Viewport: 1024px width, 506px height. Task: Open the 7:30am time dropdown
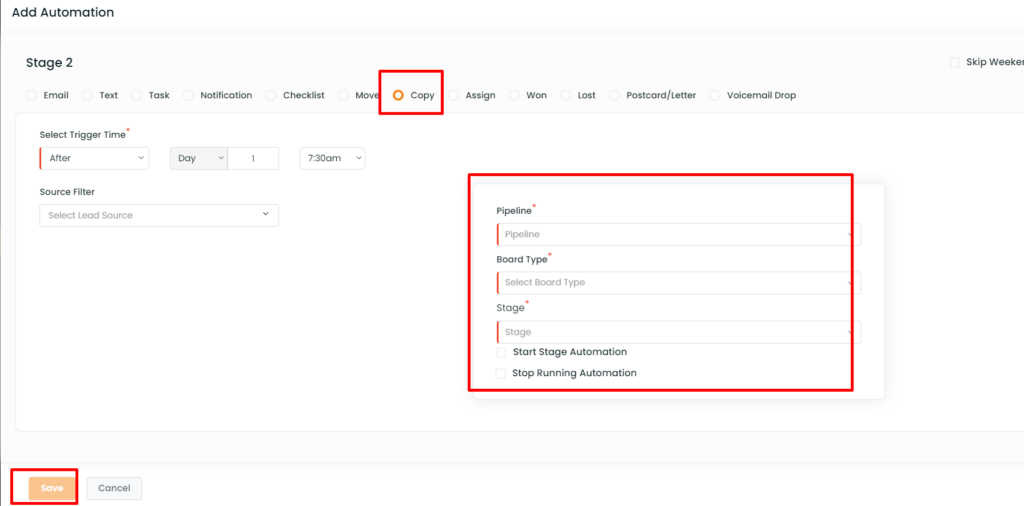click(332, 158)
